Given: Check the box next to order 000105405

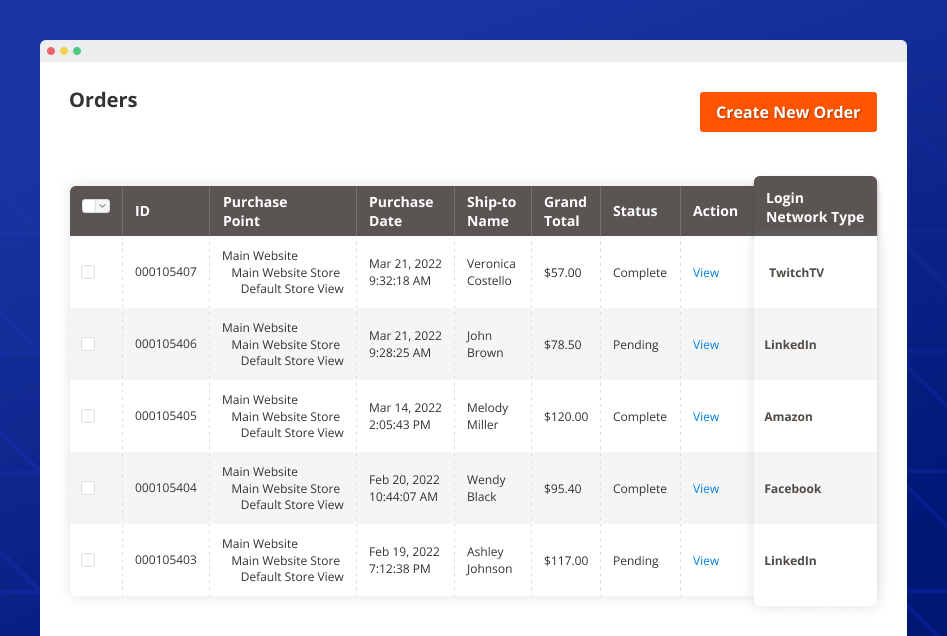Looking at the screenshot, I should [x=88, y=416].
